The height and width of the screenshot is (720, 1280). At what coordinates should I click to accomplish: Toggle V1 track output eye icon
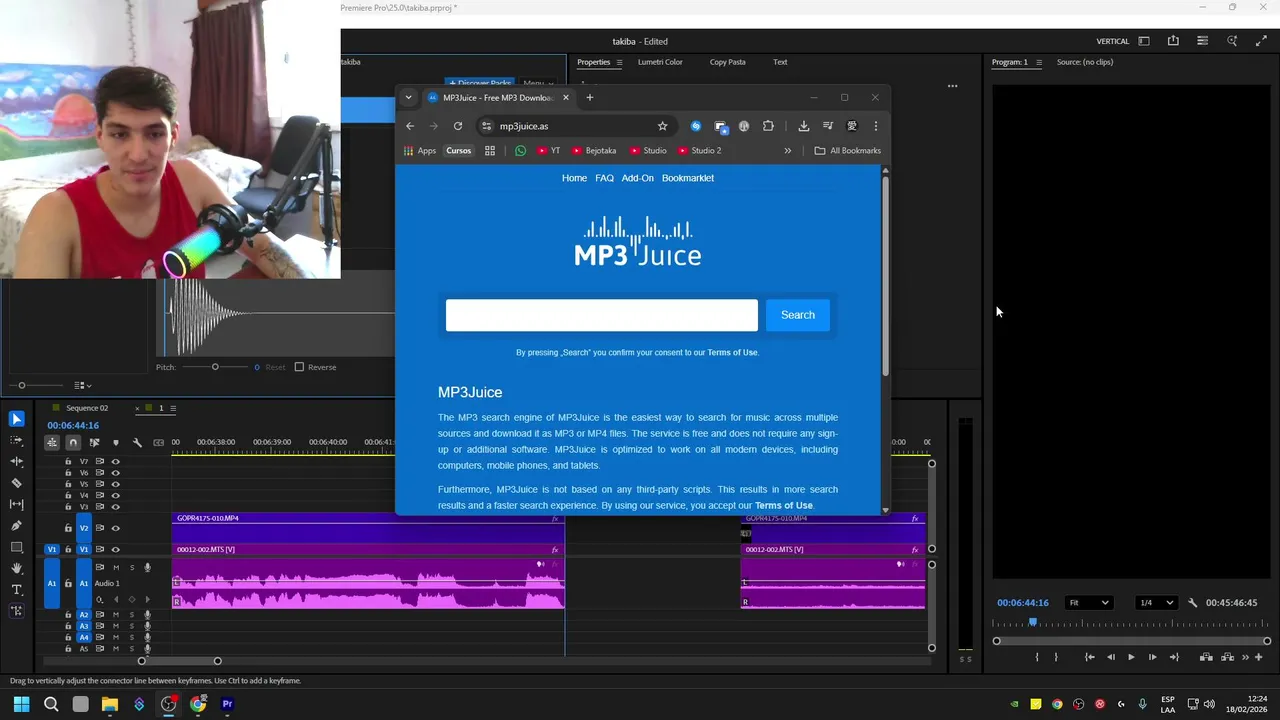pyautogui.click(x=115, y=549)
